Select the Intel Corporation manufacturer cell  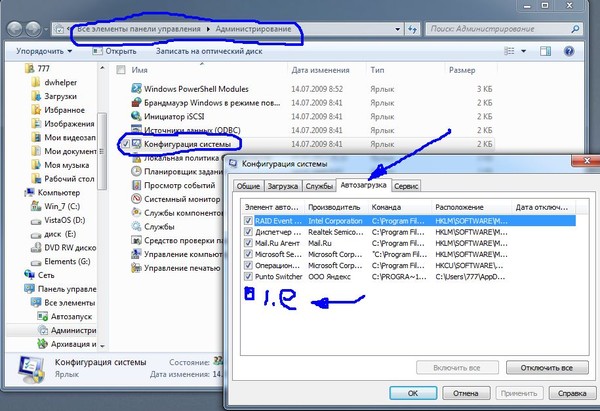[x=335, y=221]
